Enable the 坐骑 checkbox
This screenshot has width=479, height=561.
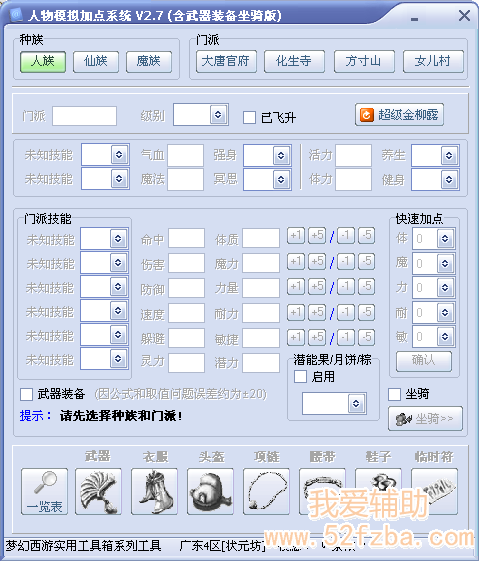pyautogui.click(x=394, y=394)
